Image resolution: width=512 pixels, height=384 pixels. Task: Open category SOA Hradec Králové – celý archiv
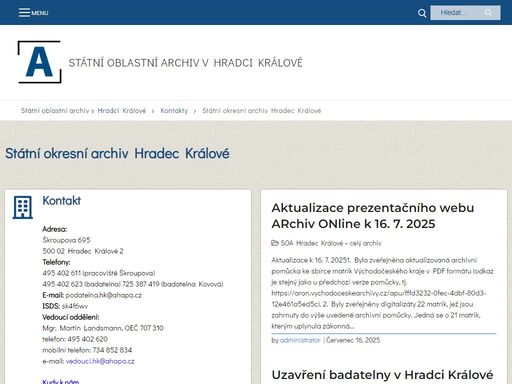331,243
